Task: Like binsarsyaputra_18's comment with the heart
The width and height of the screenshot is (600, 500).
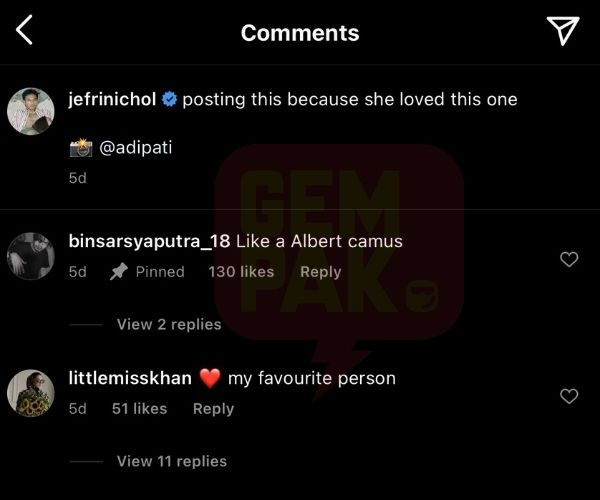Action: (x=569, y=259)
